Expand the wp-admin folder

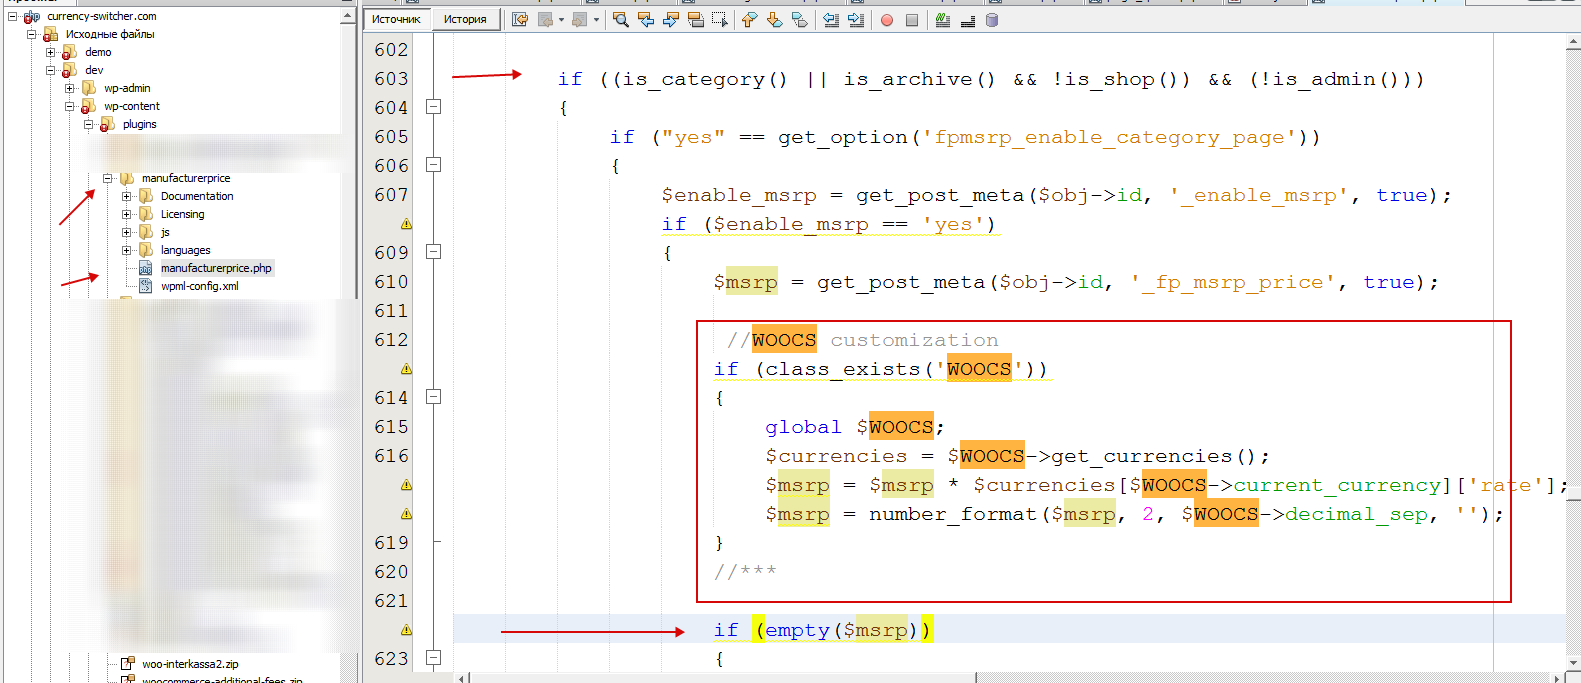pos(70,88)
